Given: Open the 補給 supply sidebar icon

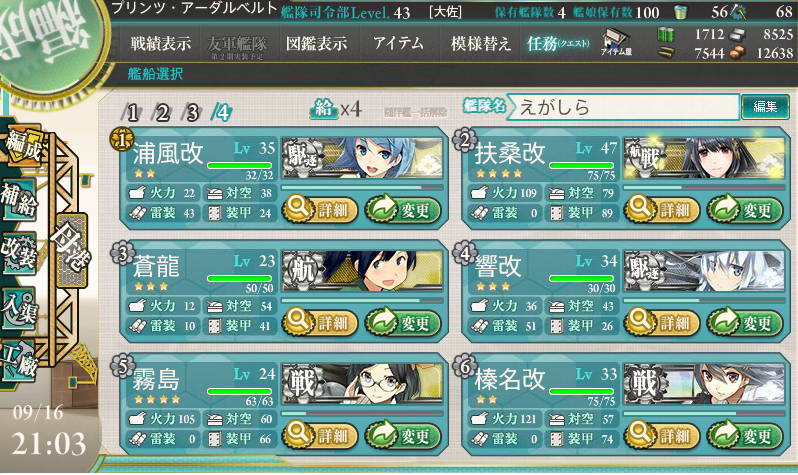Looking at the screenshot, I should [x=19, y=200].
